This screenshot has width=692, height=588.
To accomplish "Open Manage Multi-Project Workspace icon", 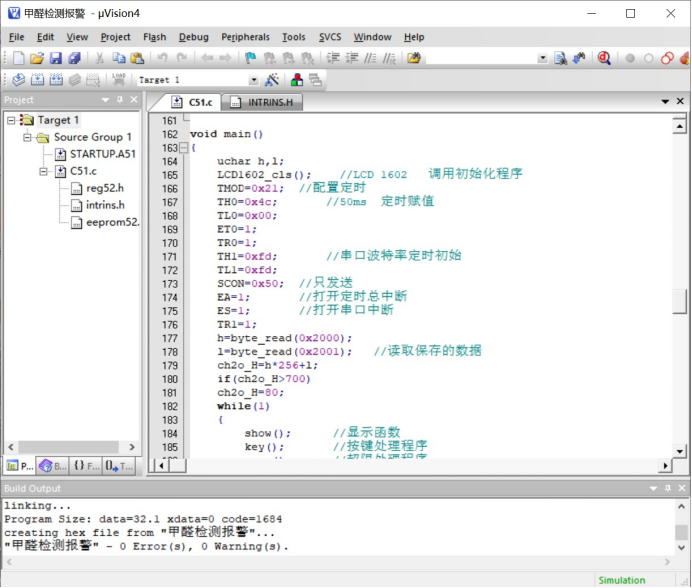I will click(316, 80).
